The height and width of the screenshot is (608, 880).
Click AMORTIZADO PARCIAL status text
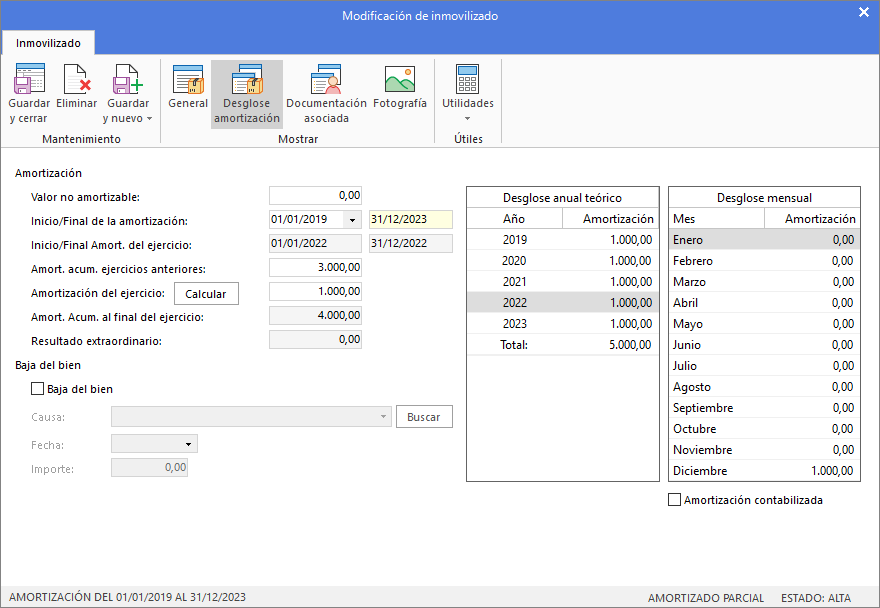[x=706, y=598]
